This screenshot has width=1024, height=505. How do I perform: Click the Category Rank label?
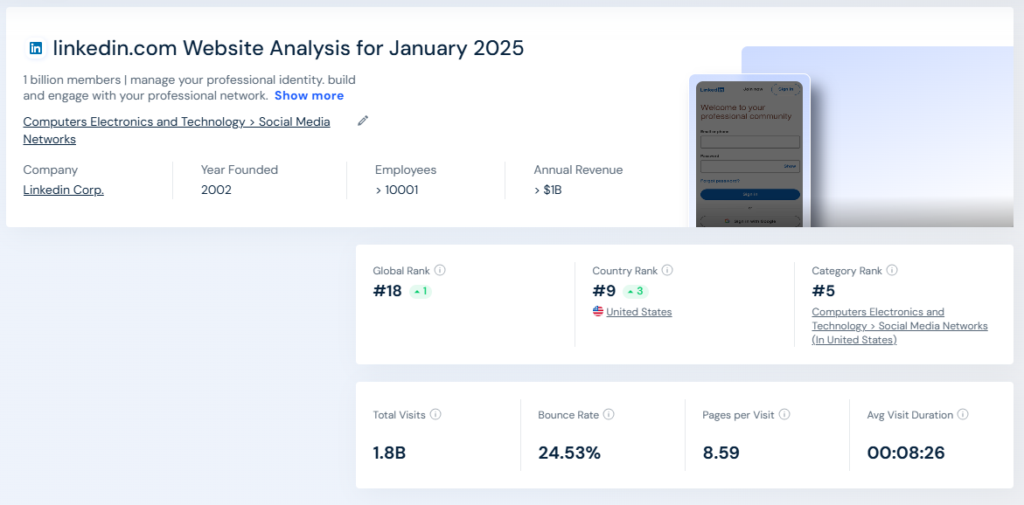tap(847, 270)
